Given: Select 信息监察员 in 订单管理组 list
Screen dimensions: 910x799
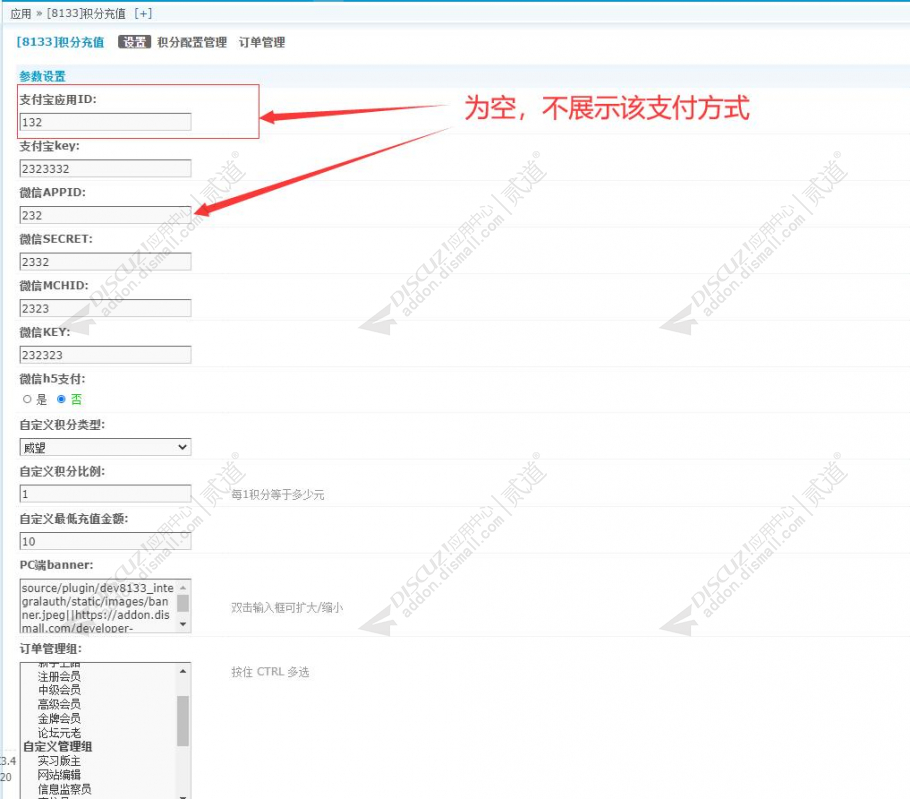Looking at the screenshot, I should [x=64, y=789].
